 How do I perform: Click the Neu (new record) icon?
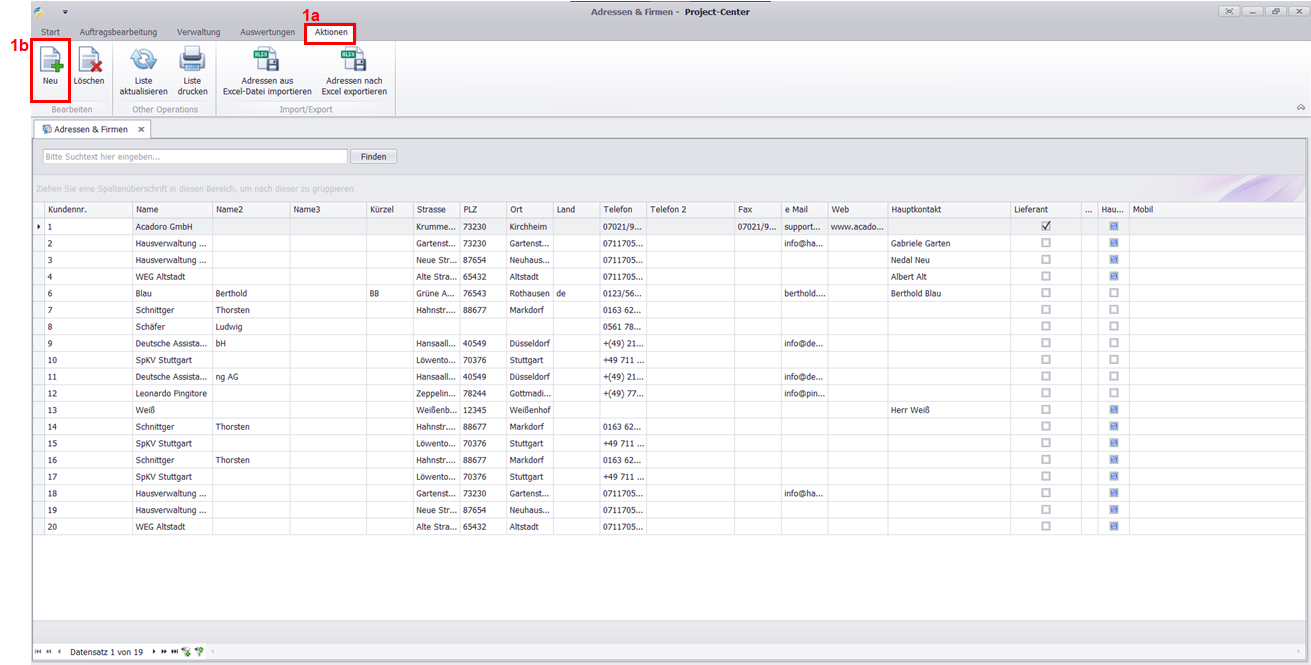coord(50,62)
